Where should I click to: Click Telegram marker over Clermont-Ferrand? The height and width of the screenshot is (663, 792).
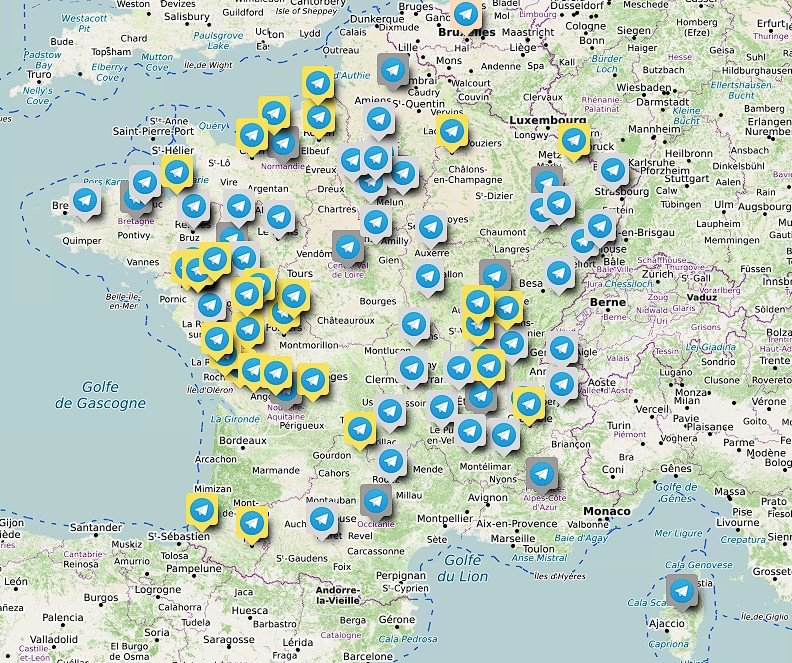412,370
